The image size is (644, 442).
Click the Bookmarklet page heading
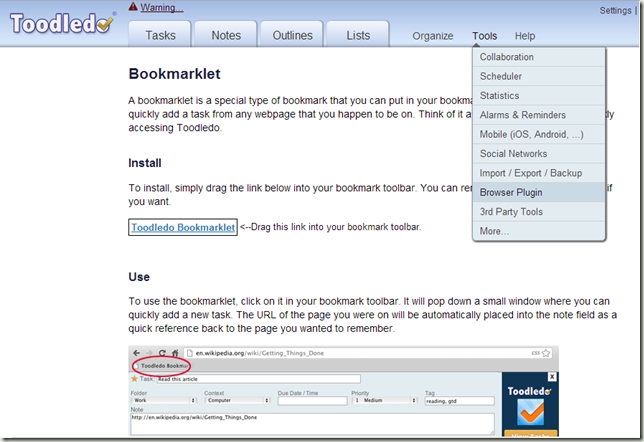tap(175, 74)
